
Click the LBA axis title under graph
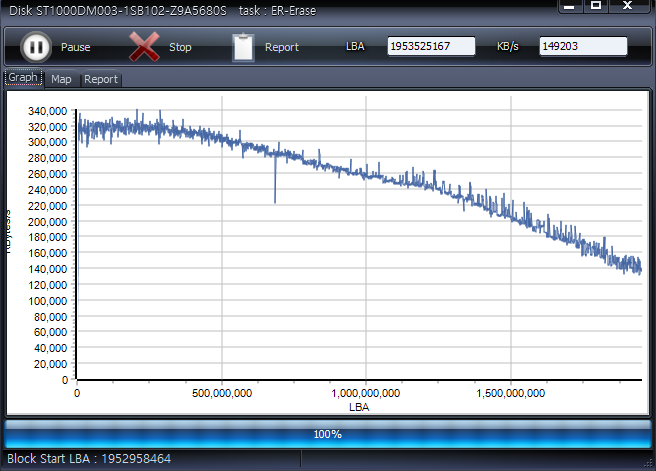click(x=359, y=407)
